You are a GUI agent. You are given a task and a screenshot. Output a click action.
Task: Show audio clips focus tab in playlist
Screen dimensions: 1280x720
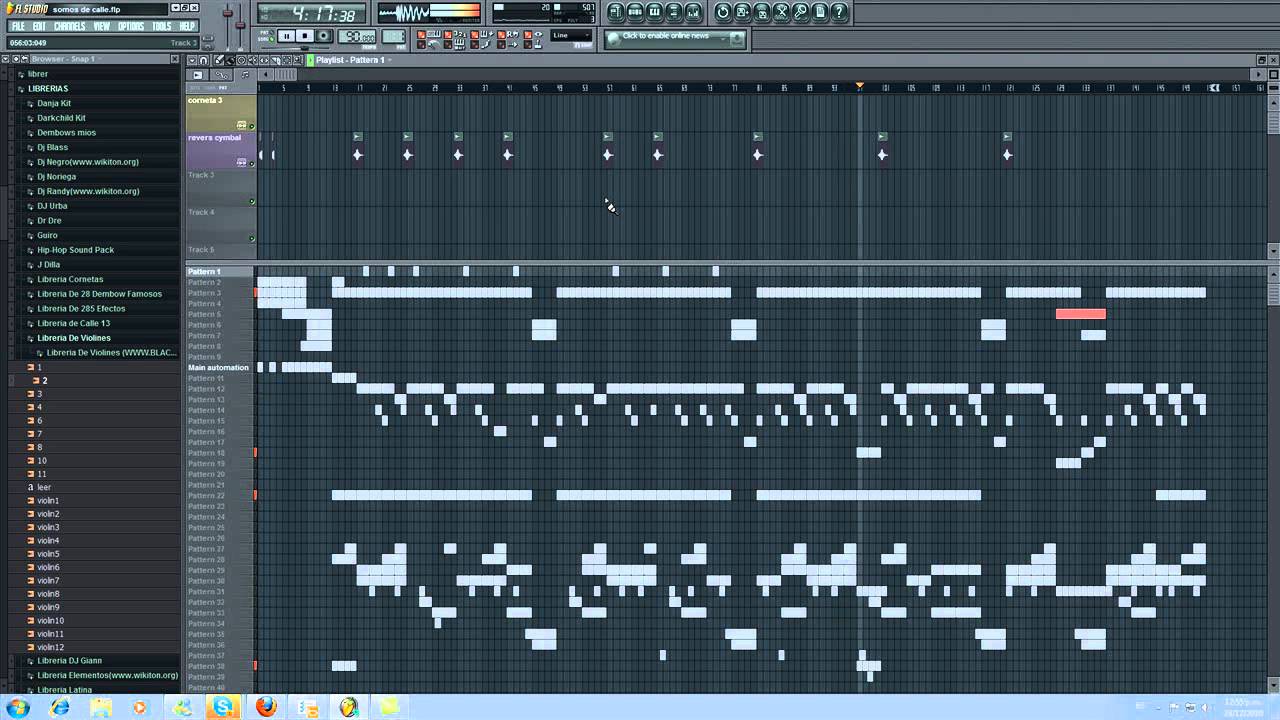(x=197, y=75)
